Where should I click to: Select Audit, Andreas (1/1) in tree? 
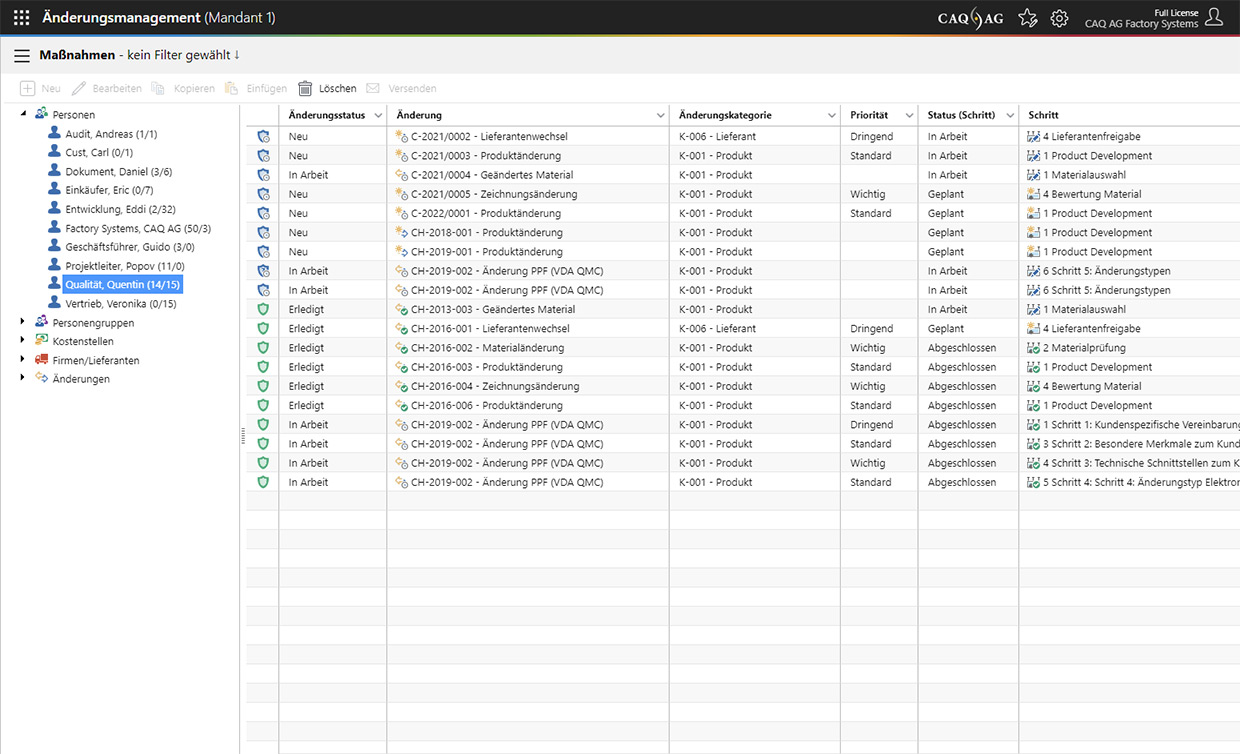click(x=111, y=134)
